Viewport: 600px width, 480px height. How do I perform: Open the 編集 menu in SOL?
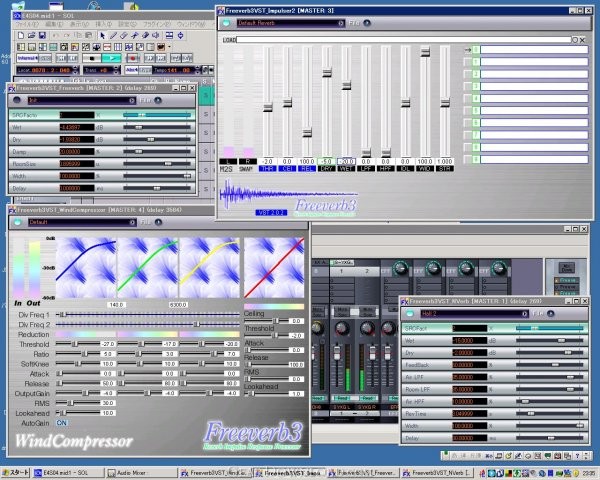tap(54, 24)
